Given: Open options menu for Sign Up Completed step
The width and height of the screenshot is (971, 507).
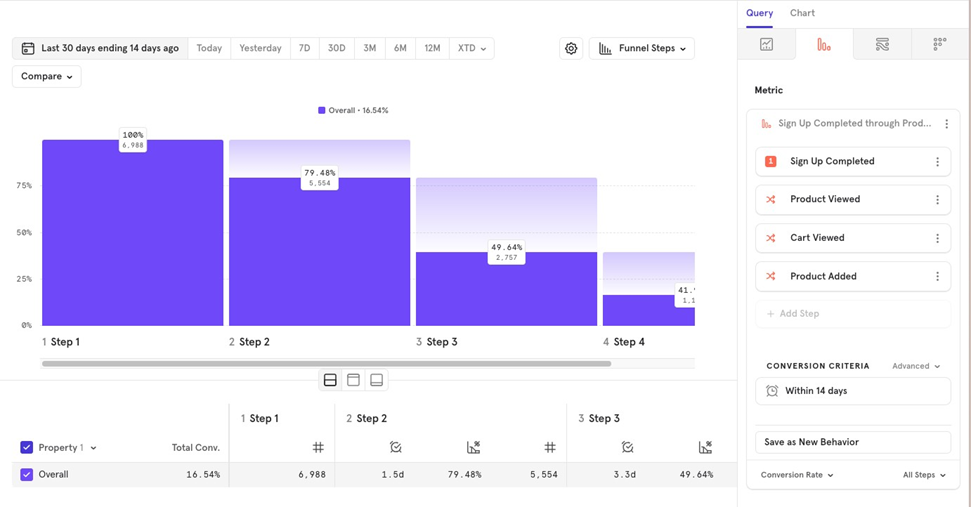Looking at the screenshot, I should point(937,162).
